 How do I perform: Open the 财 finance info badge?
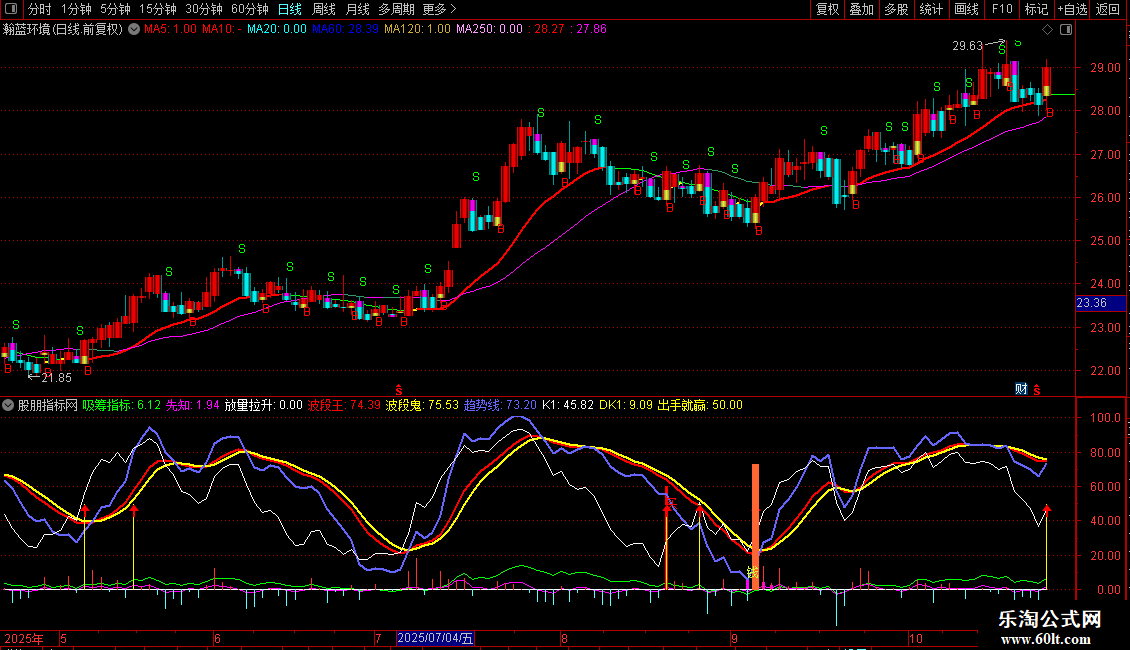tap(1021, 389)
